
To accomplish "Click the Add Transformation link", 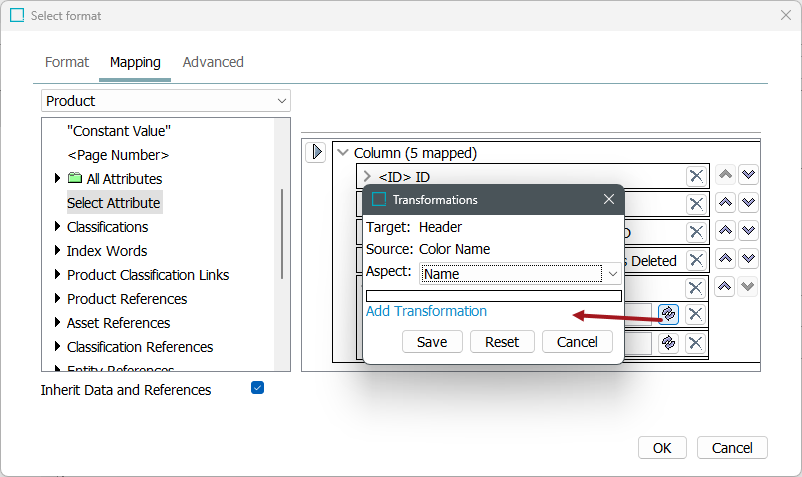I will (x=426, y=311).
